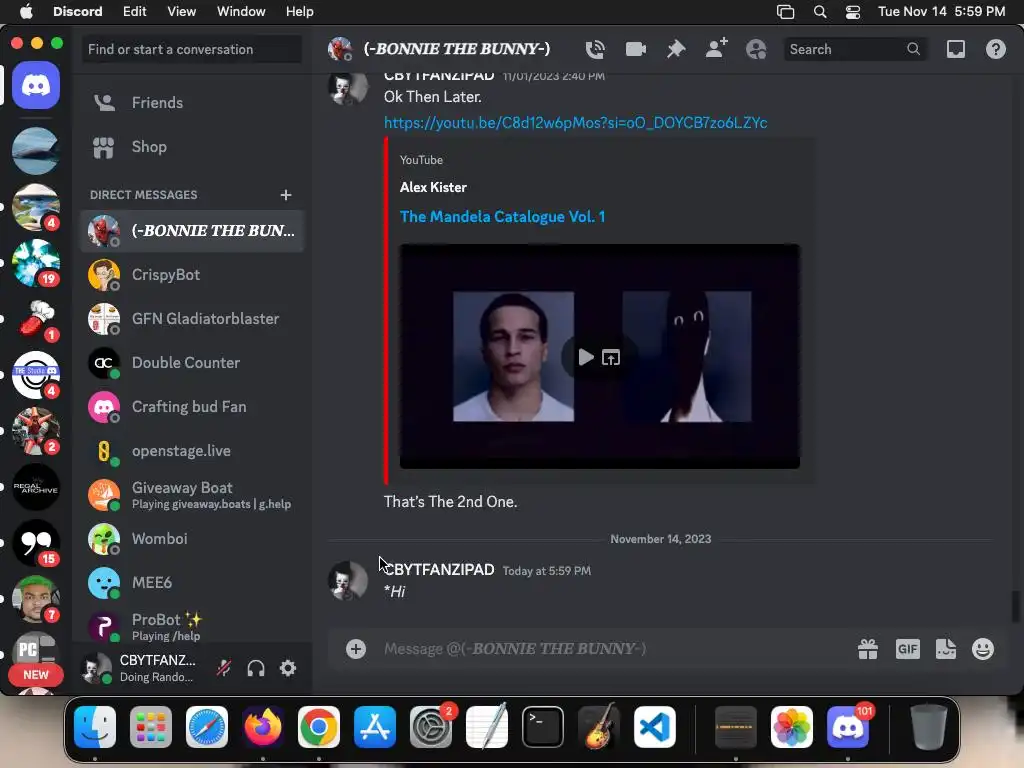Open Terminal from the Dock

[x=543, y=727]
